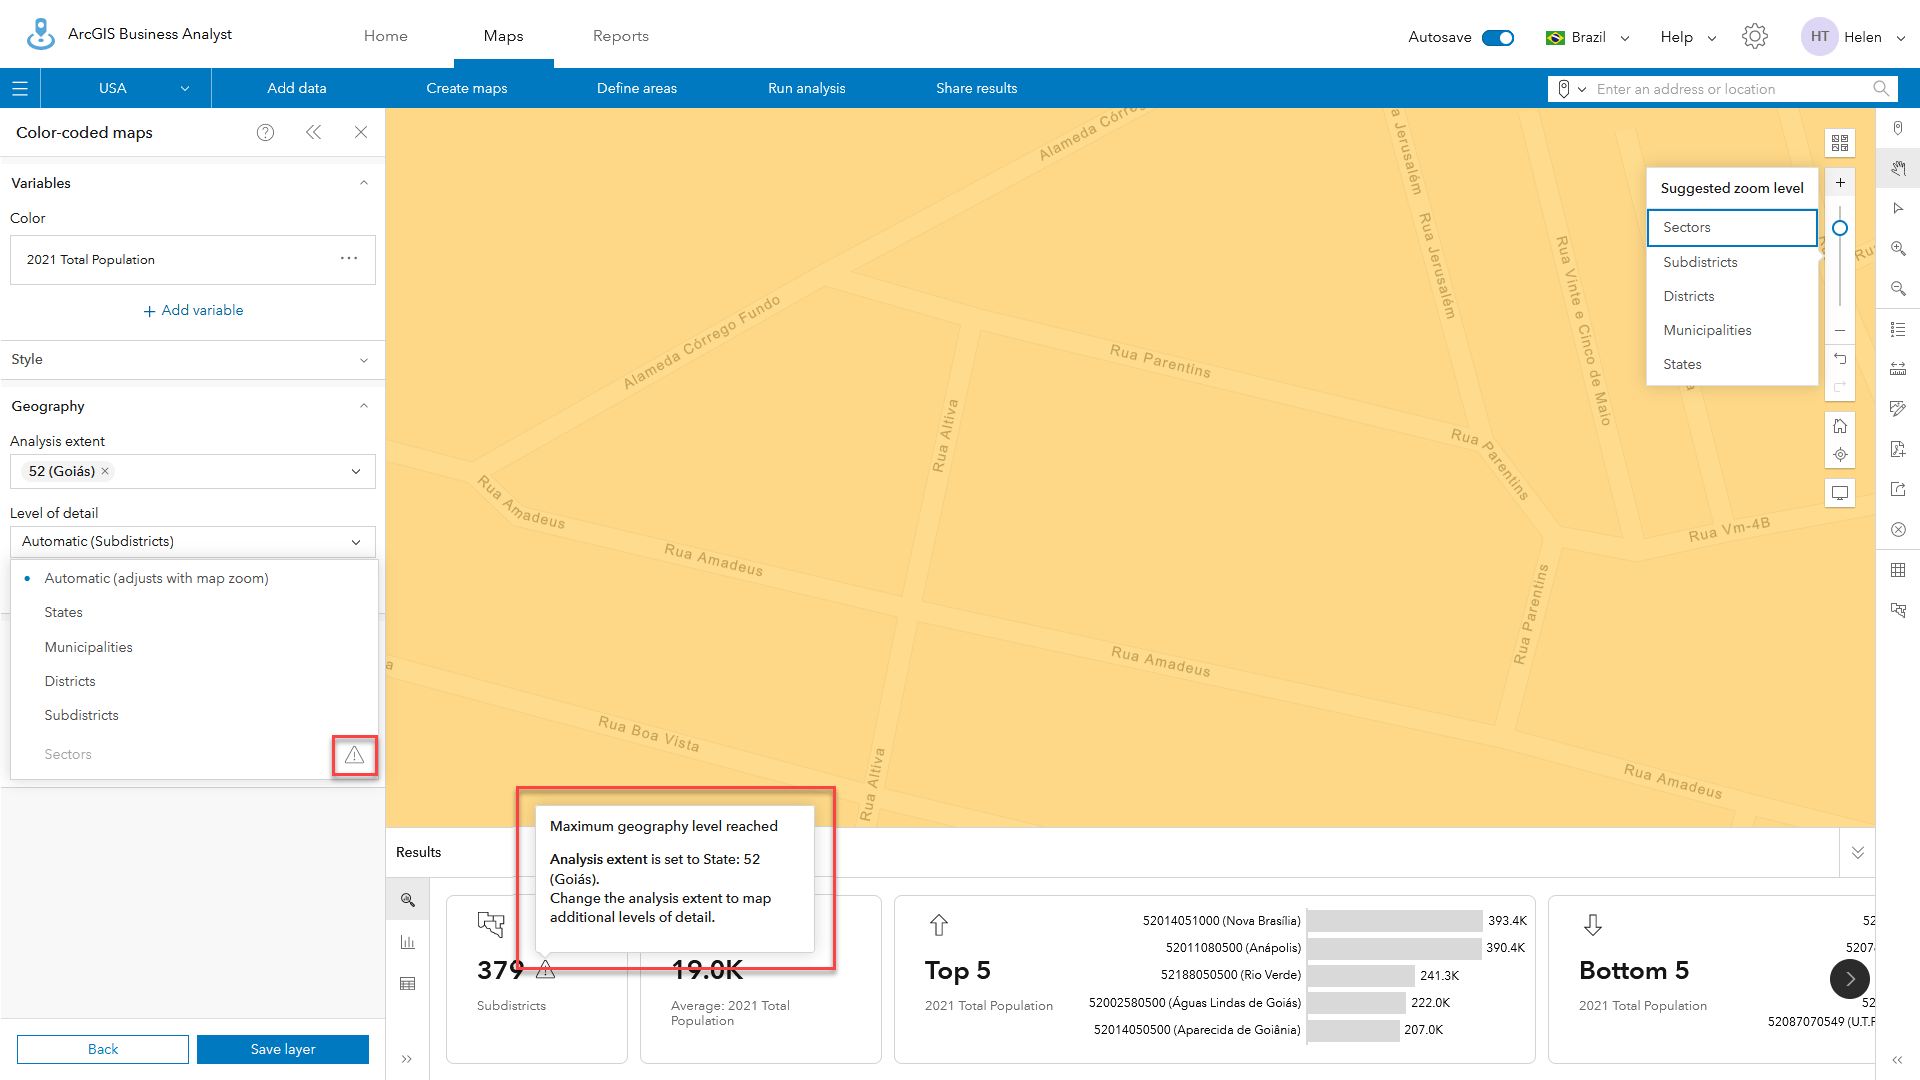Disable the Autosave toggle
Screen dimensions: 1920x1080
point(1497,36)
